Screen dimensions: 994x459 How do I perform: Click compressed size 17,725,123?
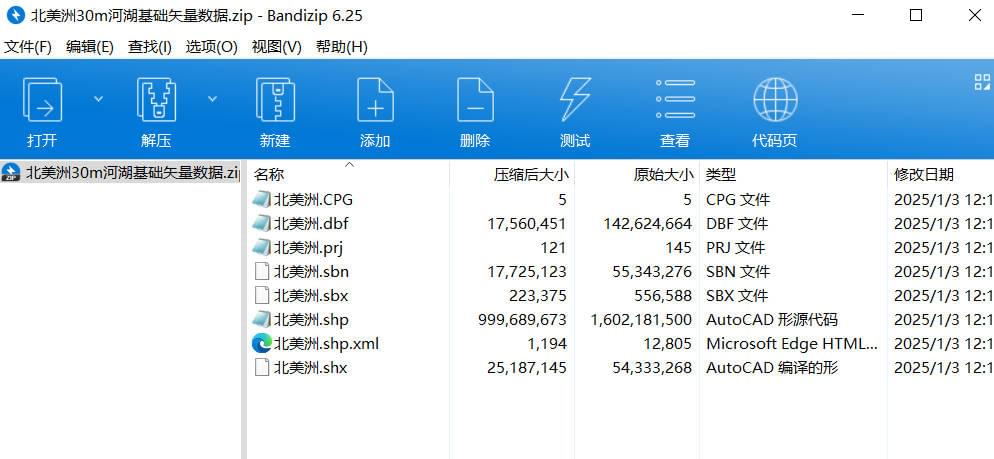tap(527, 272)
